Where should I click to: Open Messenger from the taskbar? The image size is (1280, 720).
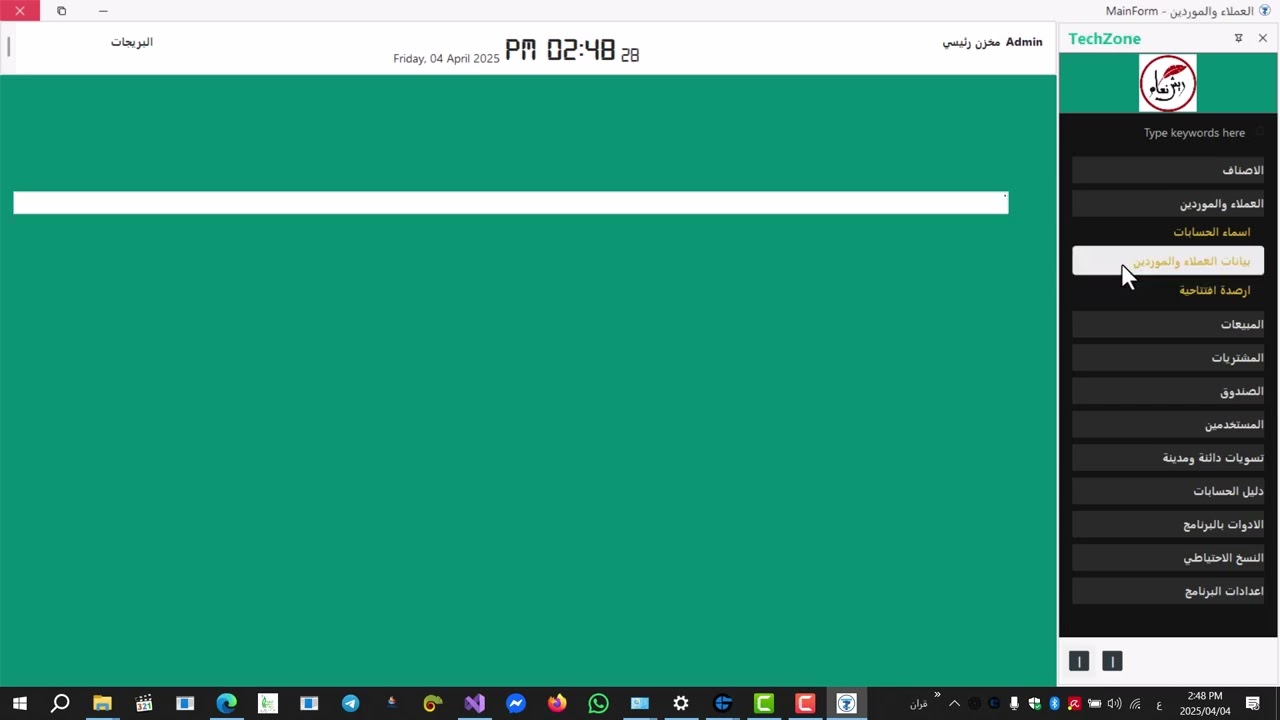pos(516,703)
